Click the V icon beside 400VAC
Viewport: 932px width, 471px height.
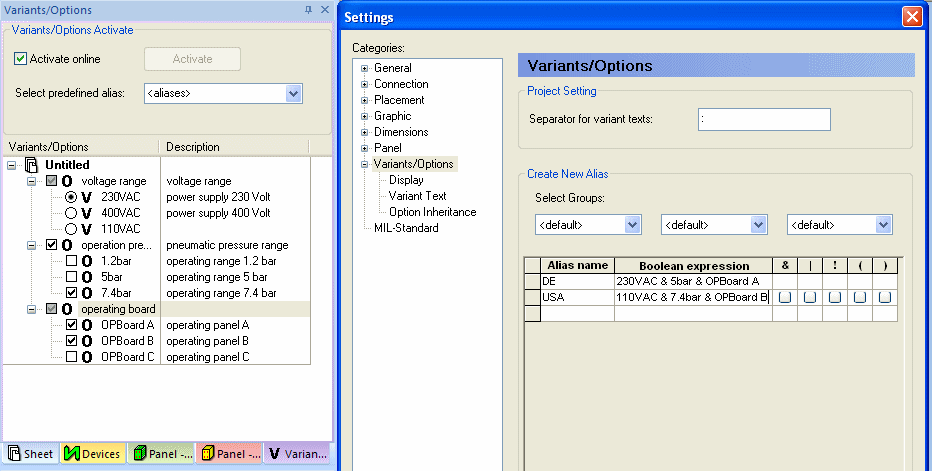(x=86, y=213)
